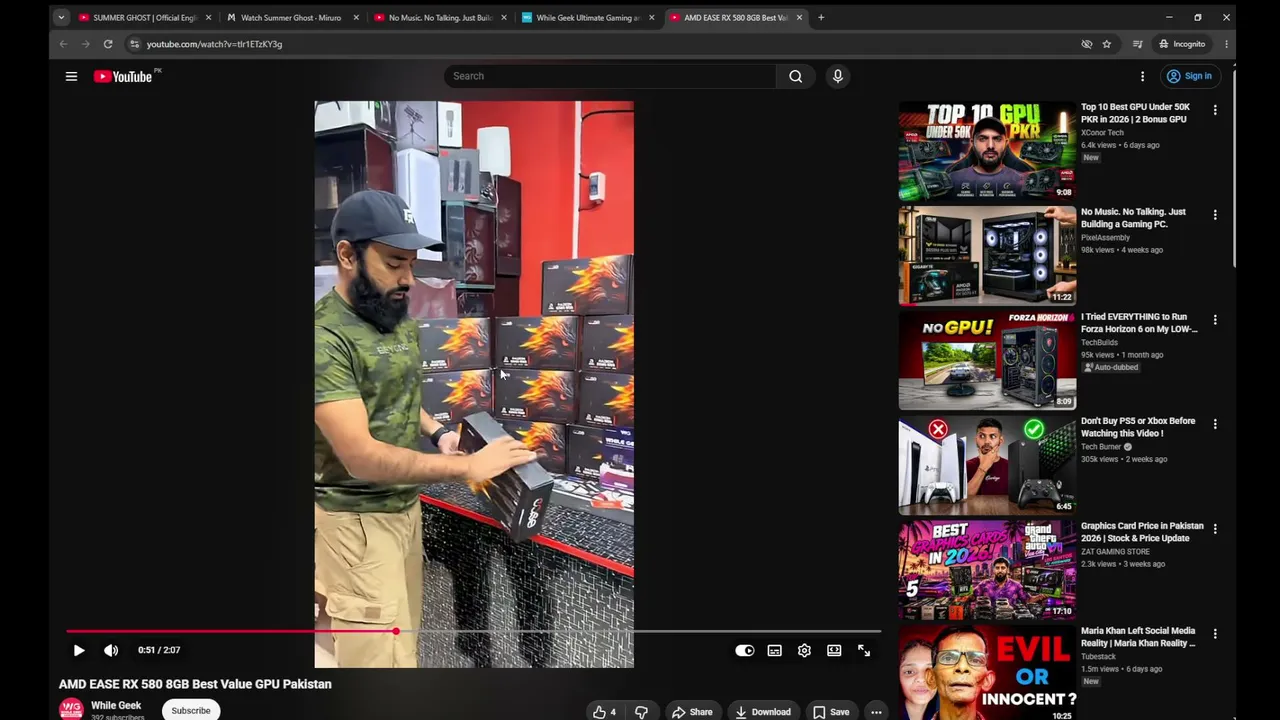
Task: Open the While Geek channel name link
Action: [116, 705]
